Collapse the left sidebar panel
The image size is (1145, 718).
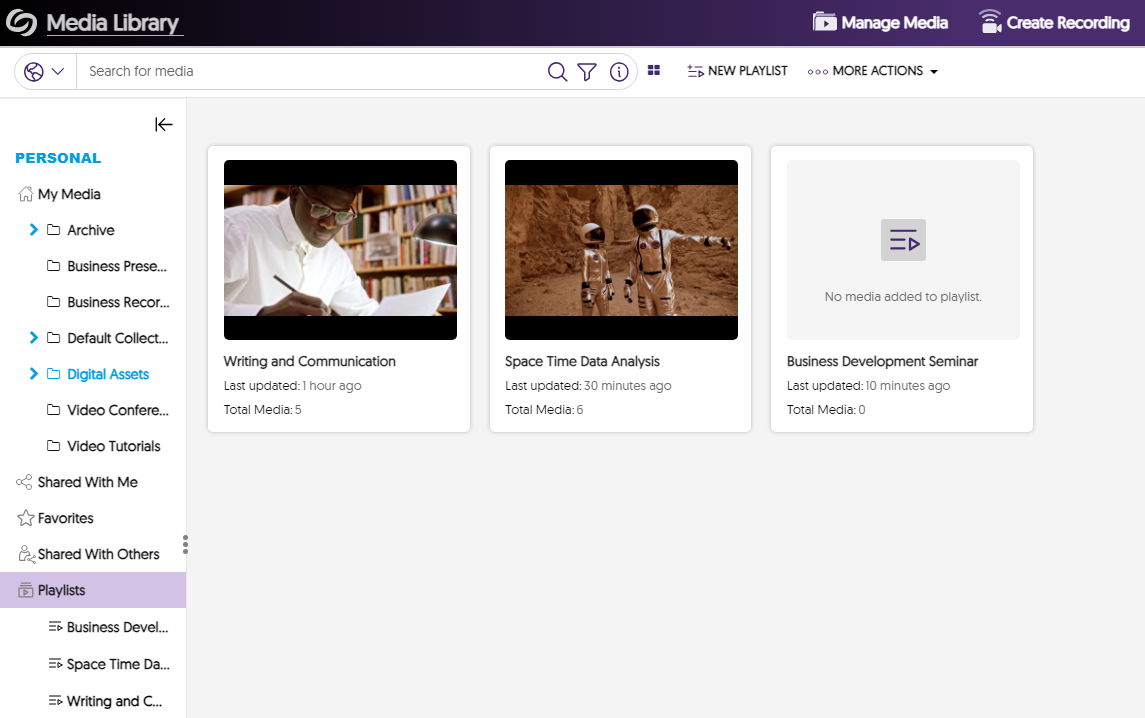tap(163, 124)
